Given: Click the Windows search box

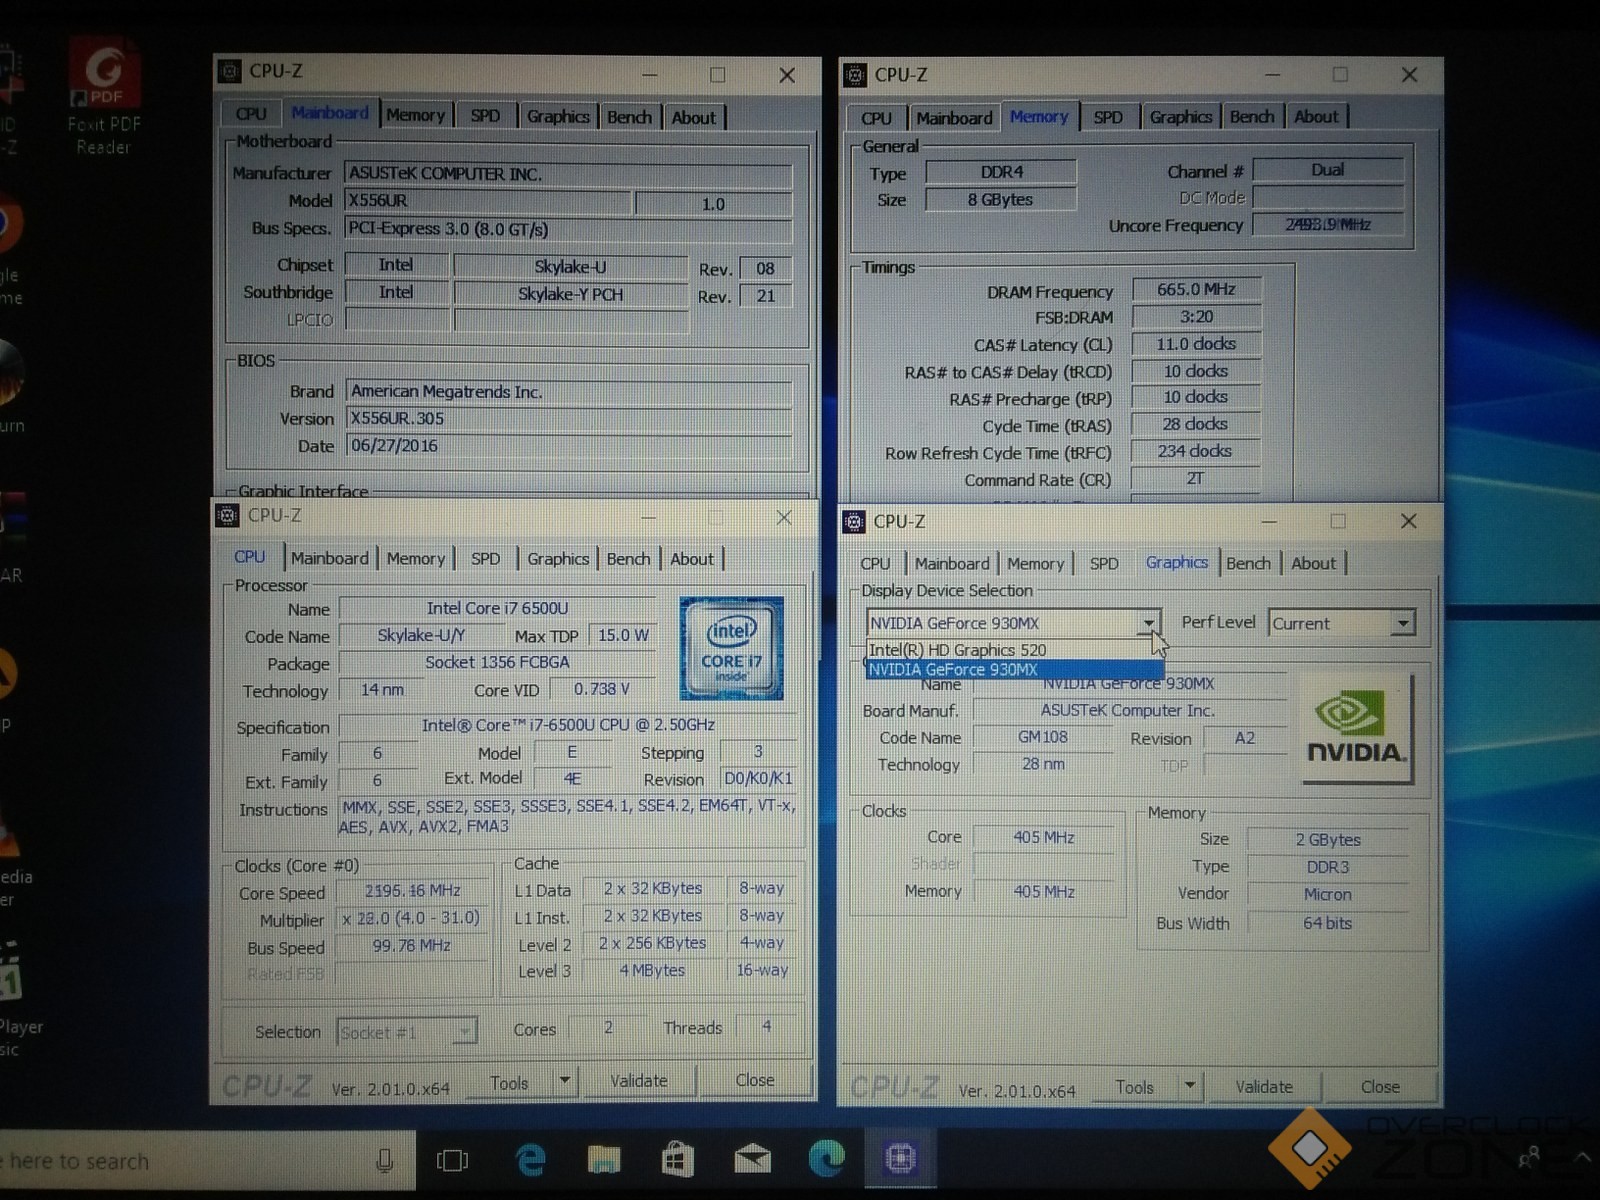Looking at the screenshot, I should [x=208, y=1161].
